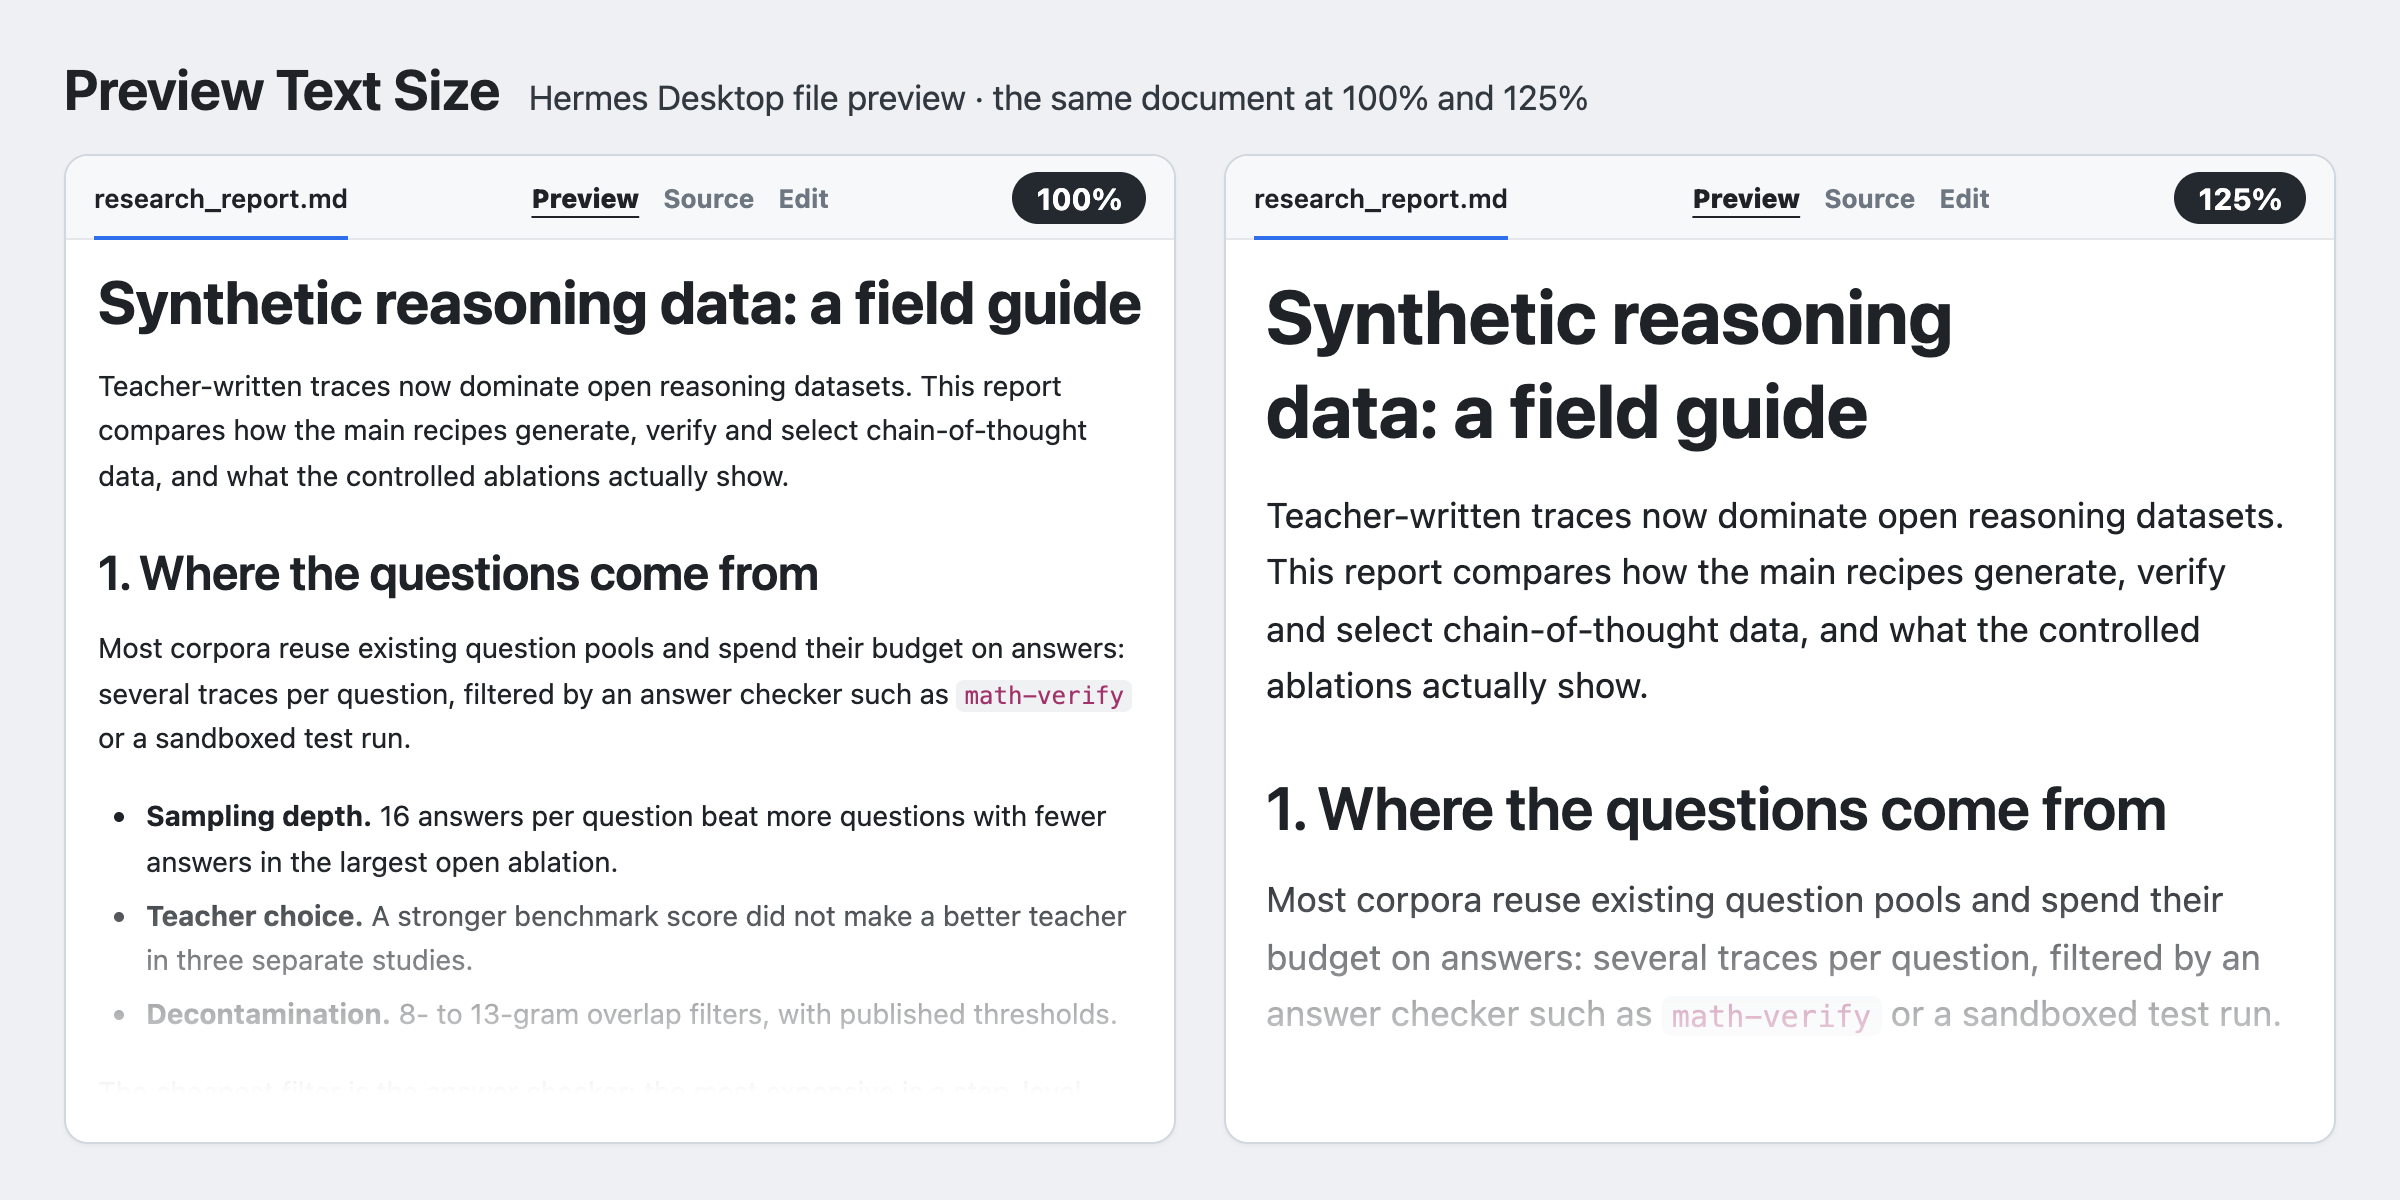Open Preview tab in the 125% panel
Screen dimensions: 2400x1200
pos(1746,199)
